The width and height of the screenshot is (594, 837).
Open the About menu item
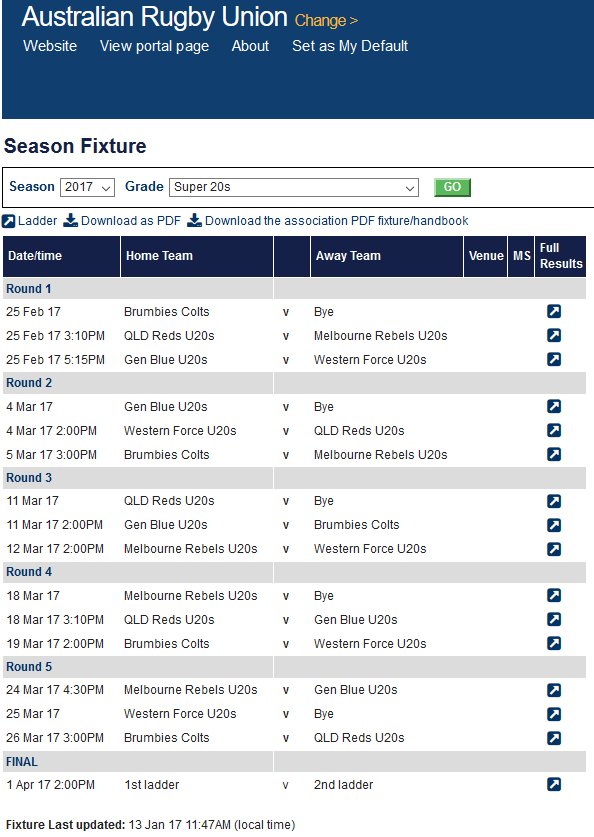[250, 46]
